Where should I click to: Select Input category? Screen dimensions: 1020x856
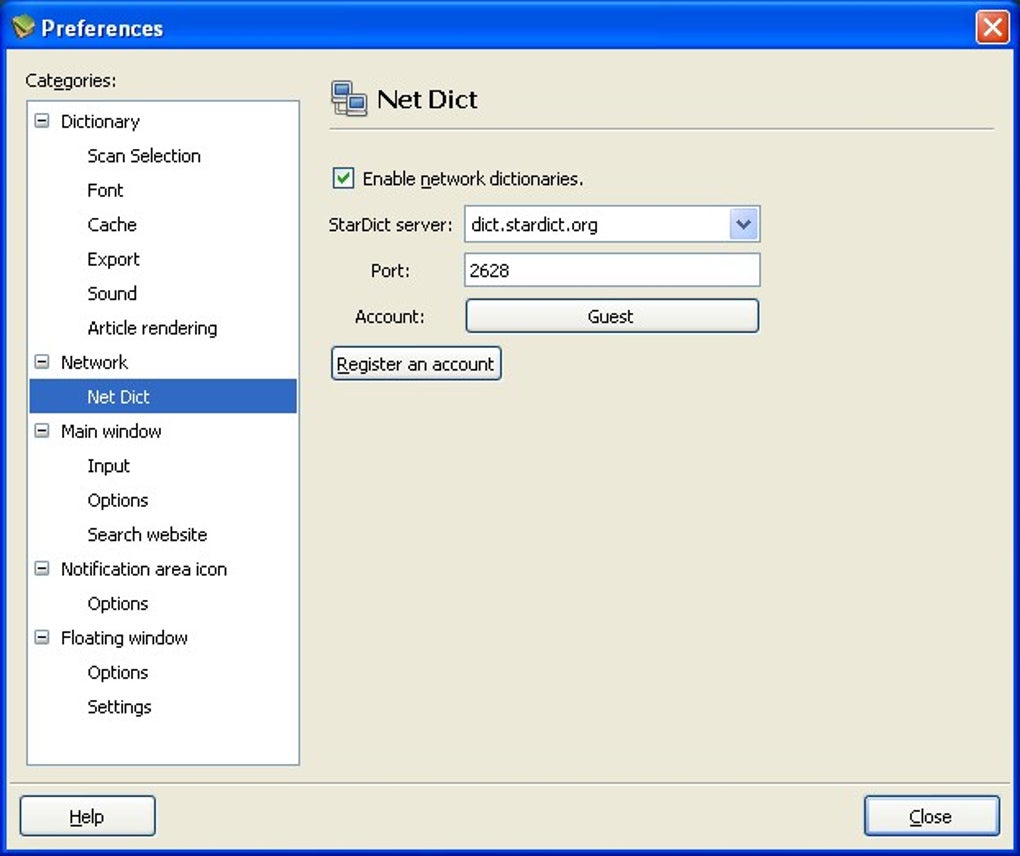109,466
